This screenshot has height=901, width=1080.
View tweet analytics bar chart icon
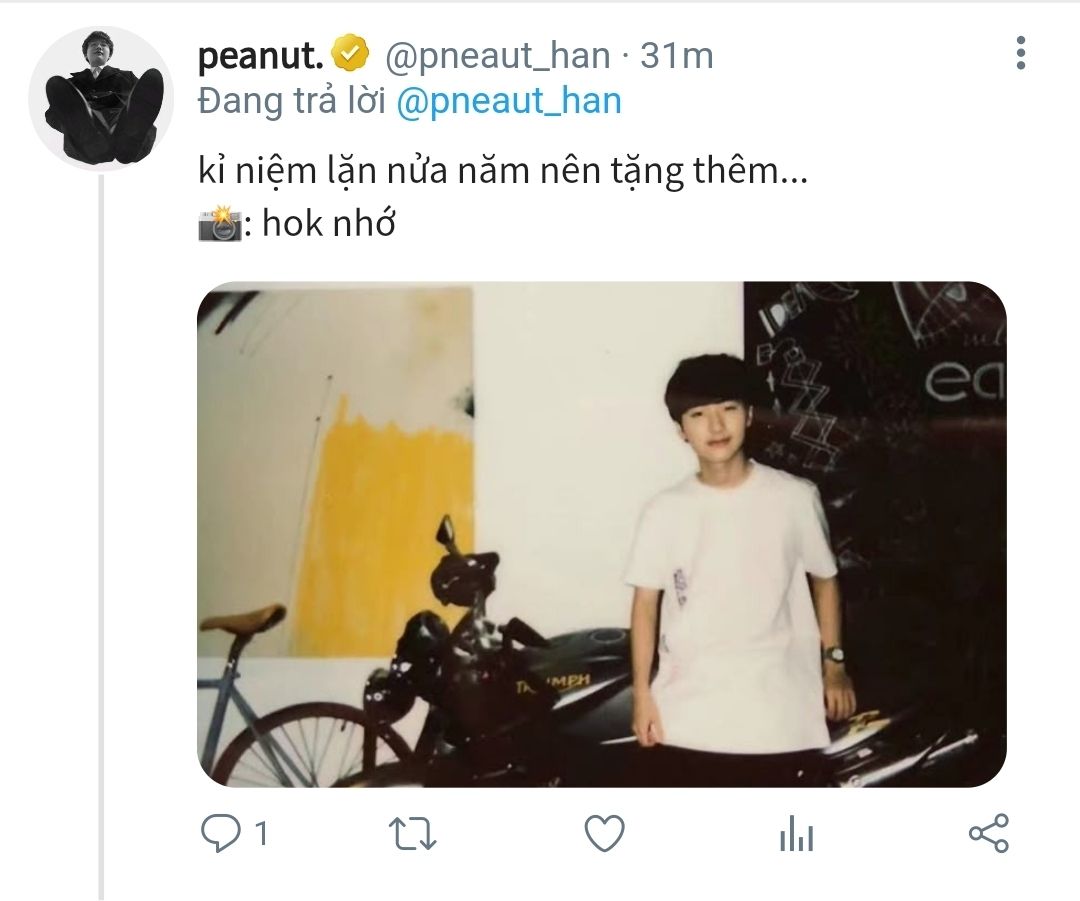(797, 834)
